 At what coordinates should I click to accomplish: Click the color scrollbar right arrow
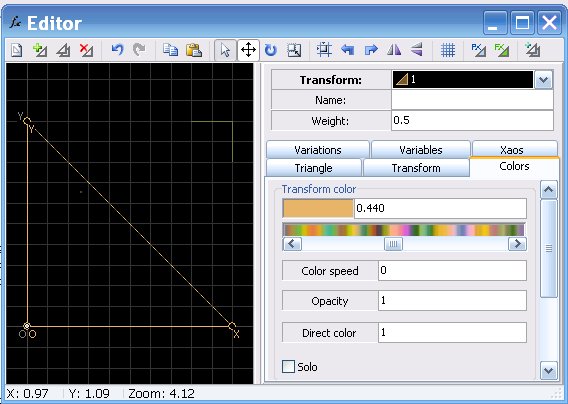tap(517, 244)
